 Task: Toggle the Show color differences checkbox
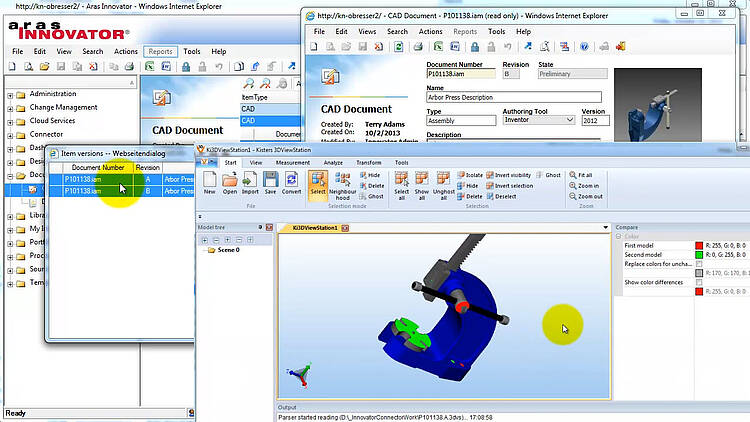(699, 282)
